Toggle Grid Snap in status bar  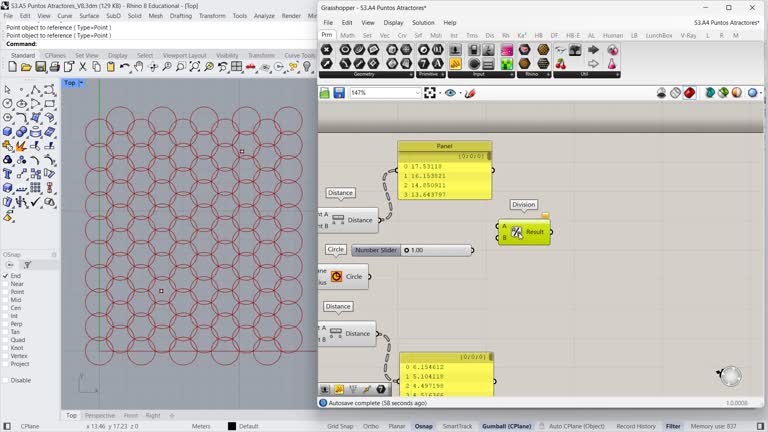click(340, 426)
